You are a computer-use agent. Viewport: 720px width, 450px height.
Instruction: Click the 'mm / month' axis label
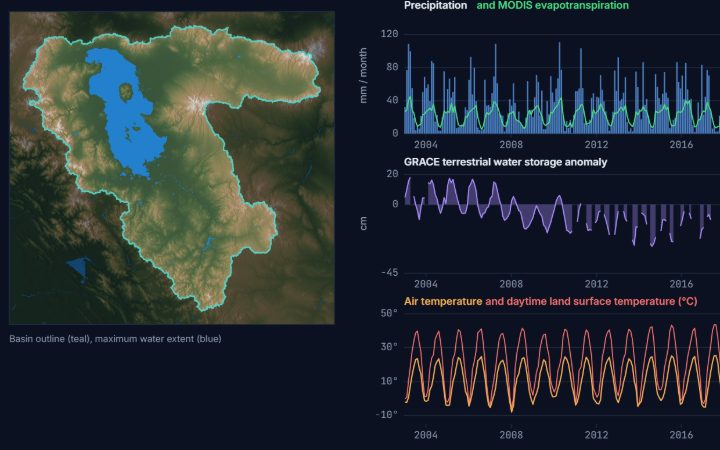coord(363,75)
